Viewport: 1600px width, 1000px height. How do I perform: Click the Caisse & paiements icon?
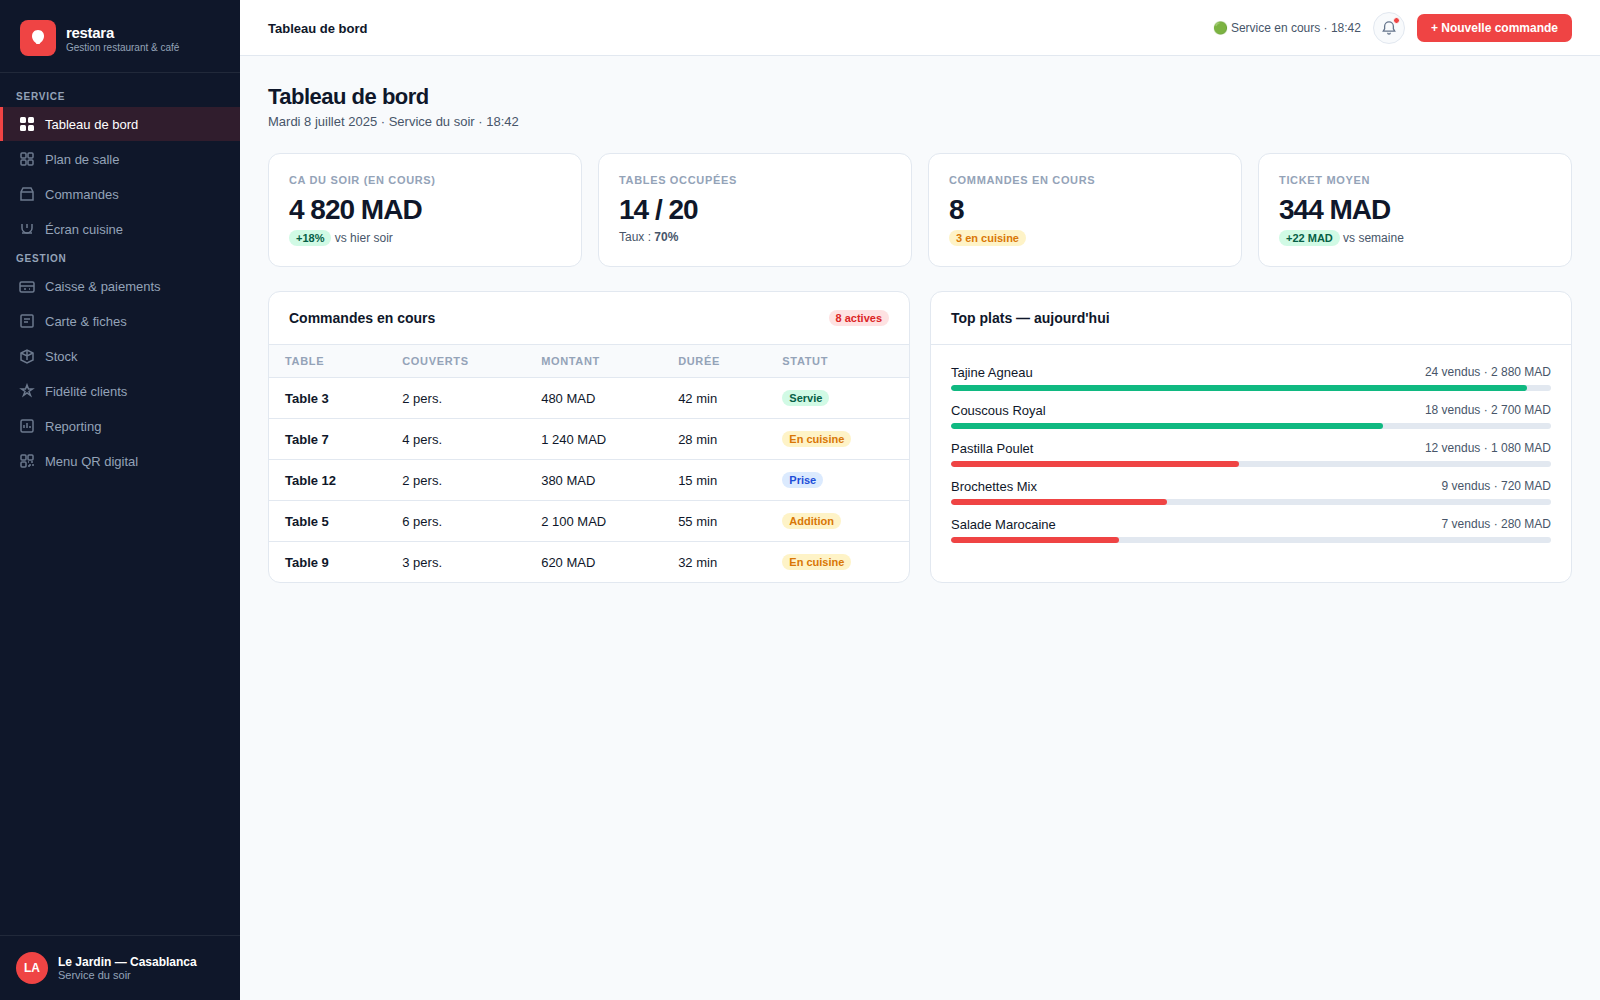pos(27,286)
